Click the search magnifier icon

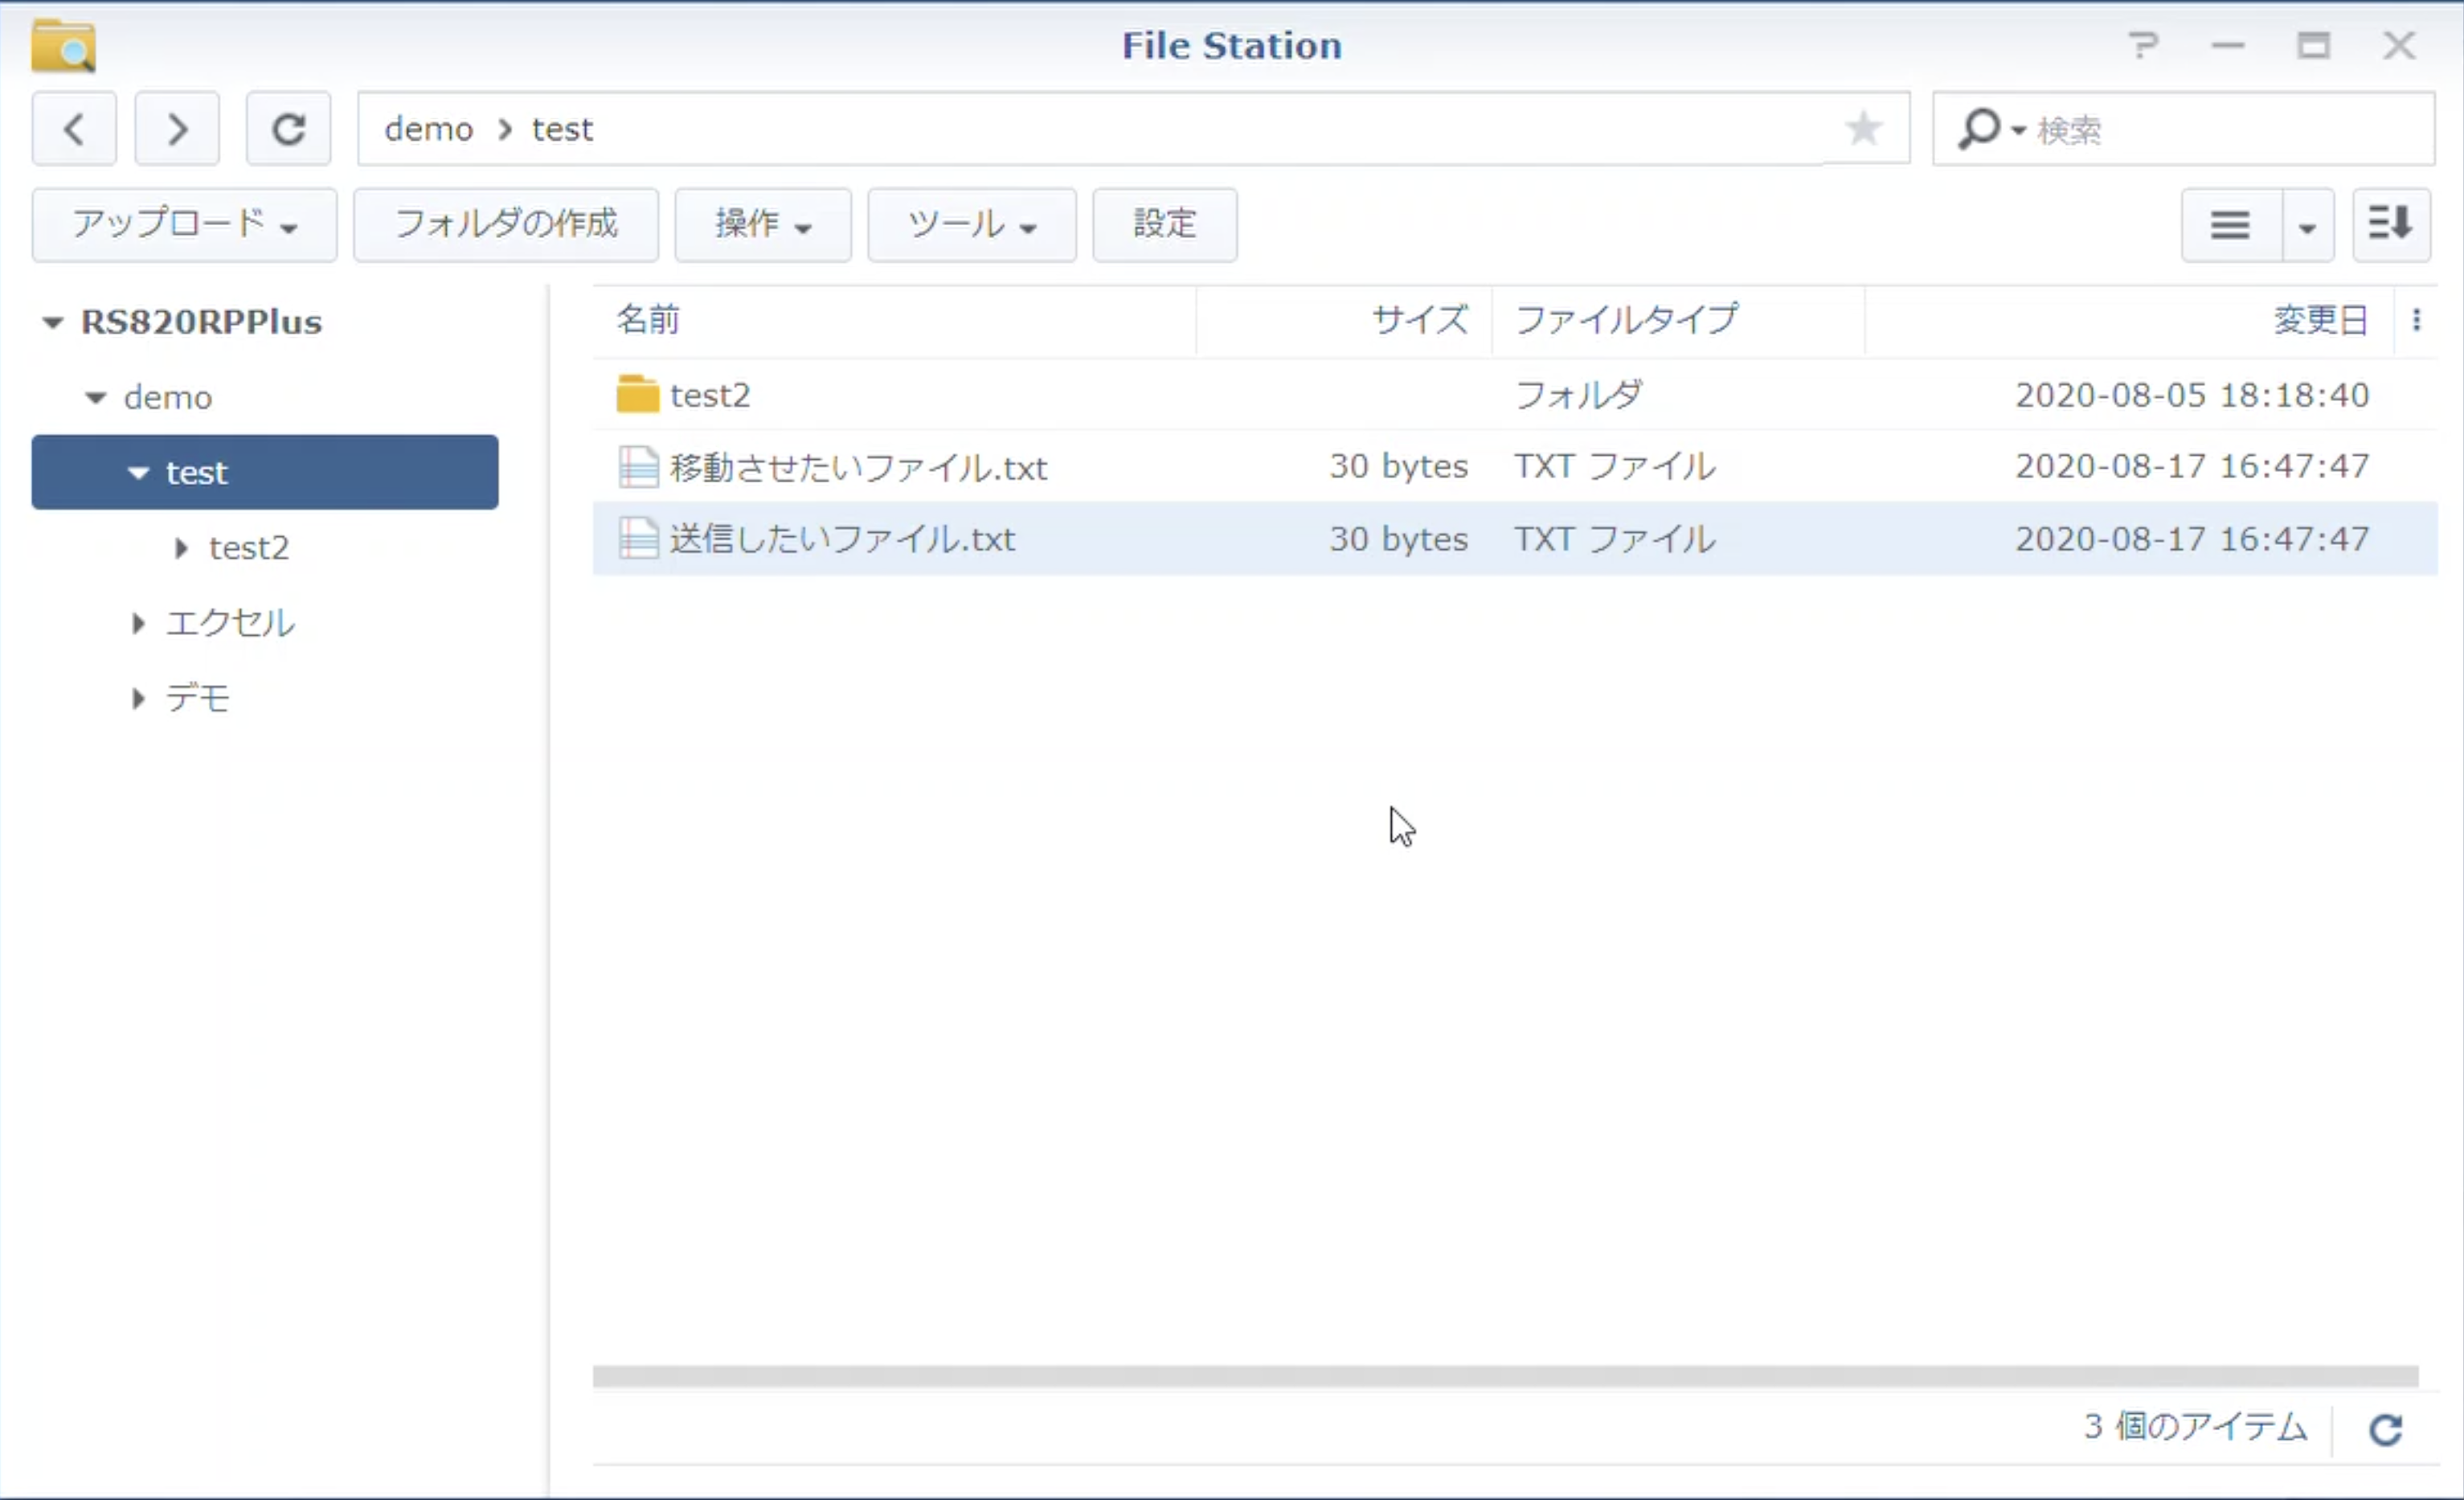click(1979, 129)
